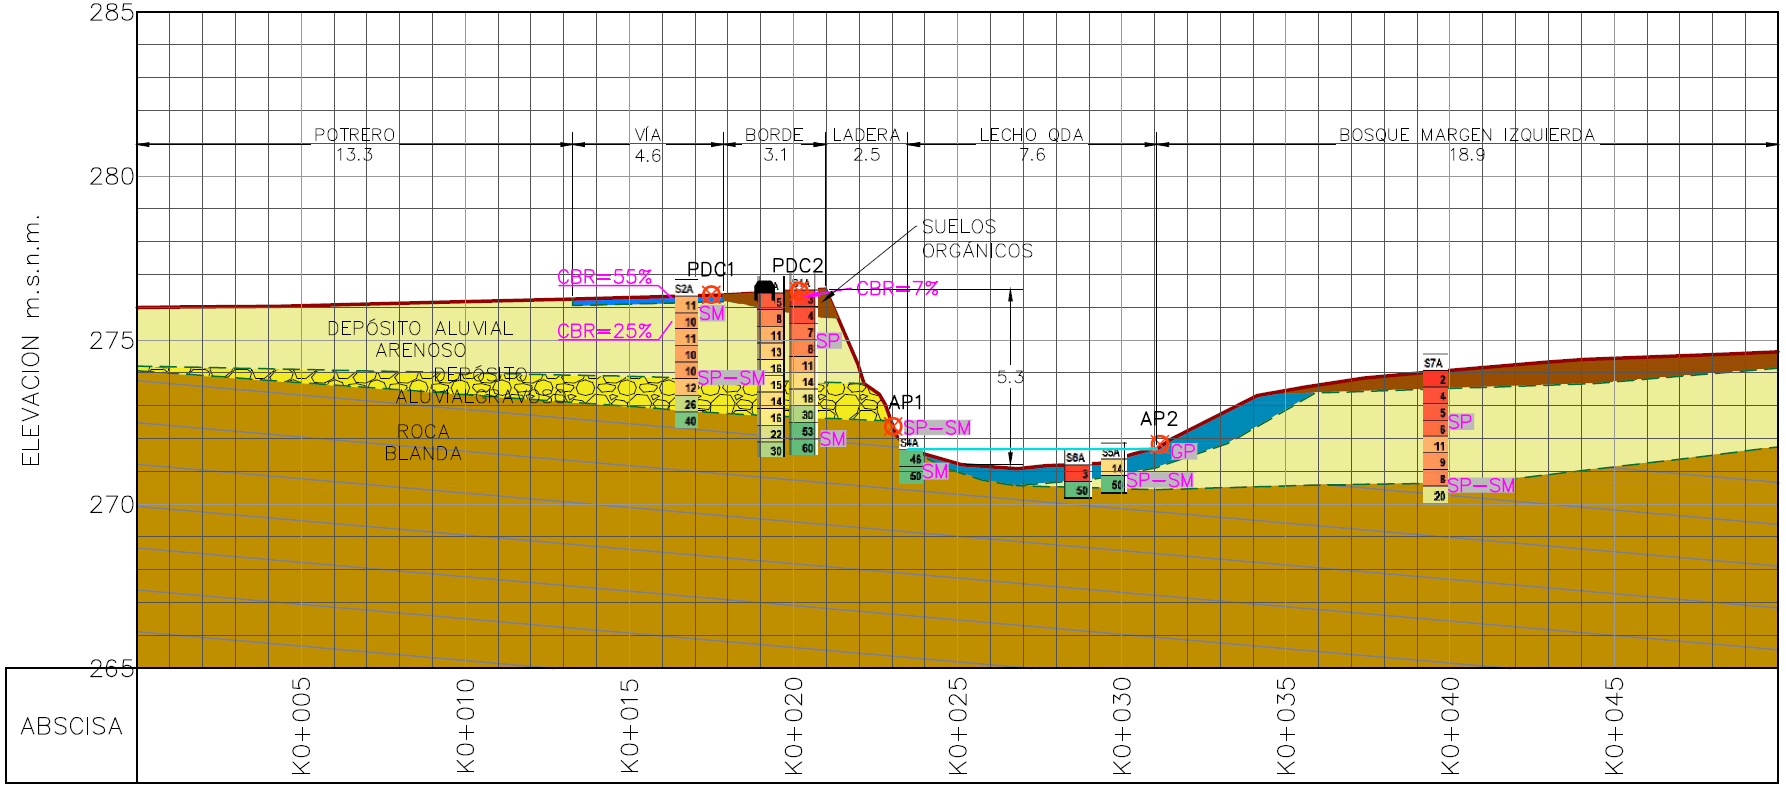Screen dimensions: 1786x789
Task: Select the SP-SM label at S7A bottom
Action: click(x=1481, y=485)
